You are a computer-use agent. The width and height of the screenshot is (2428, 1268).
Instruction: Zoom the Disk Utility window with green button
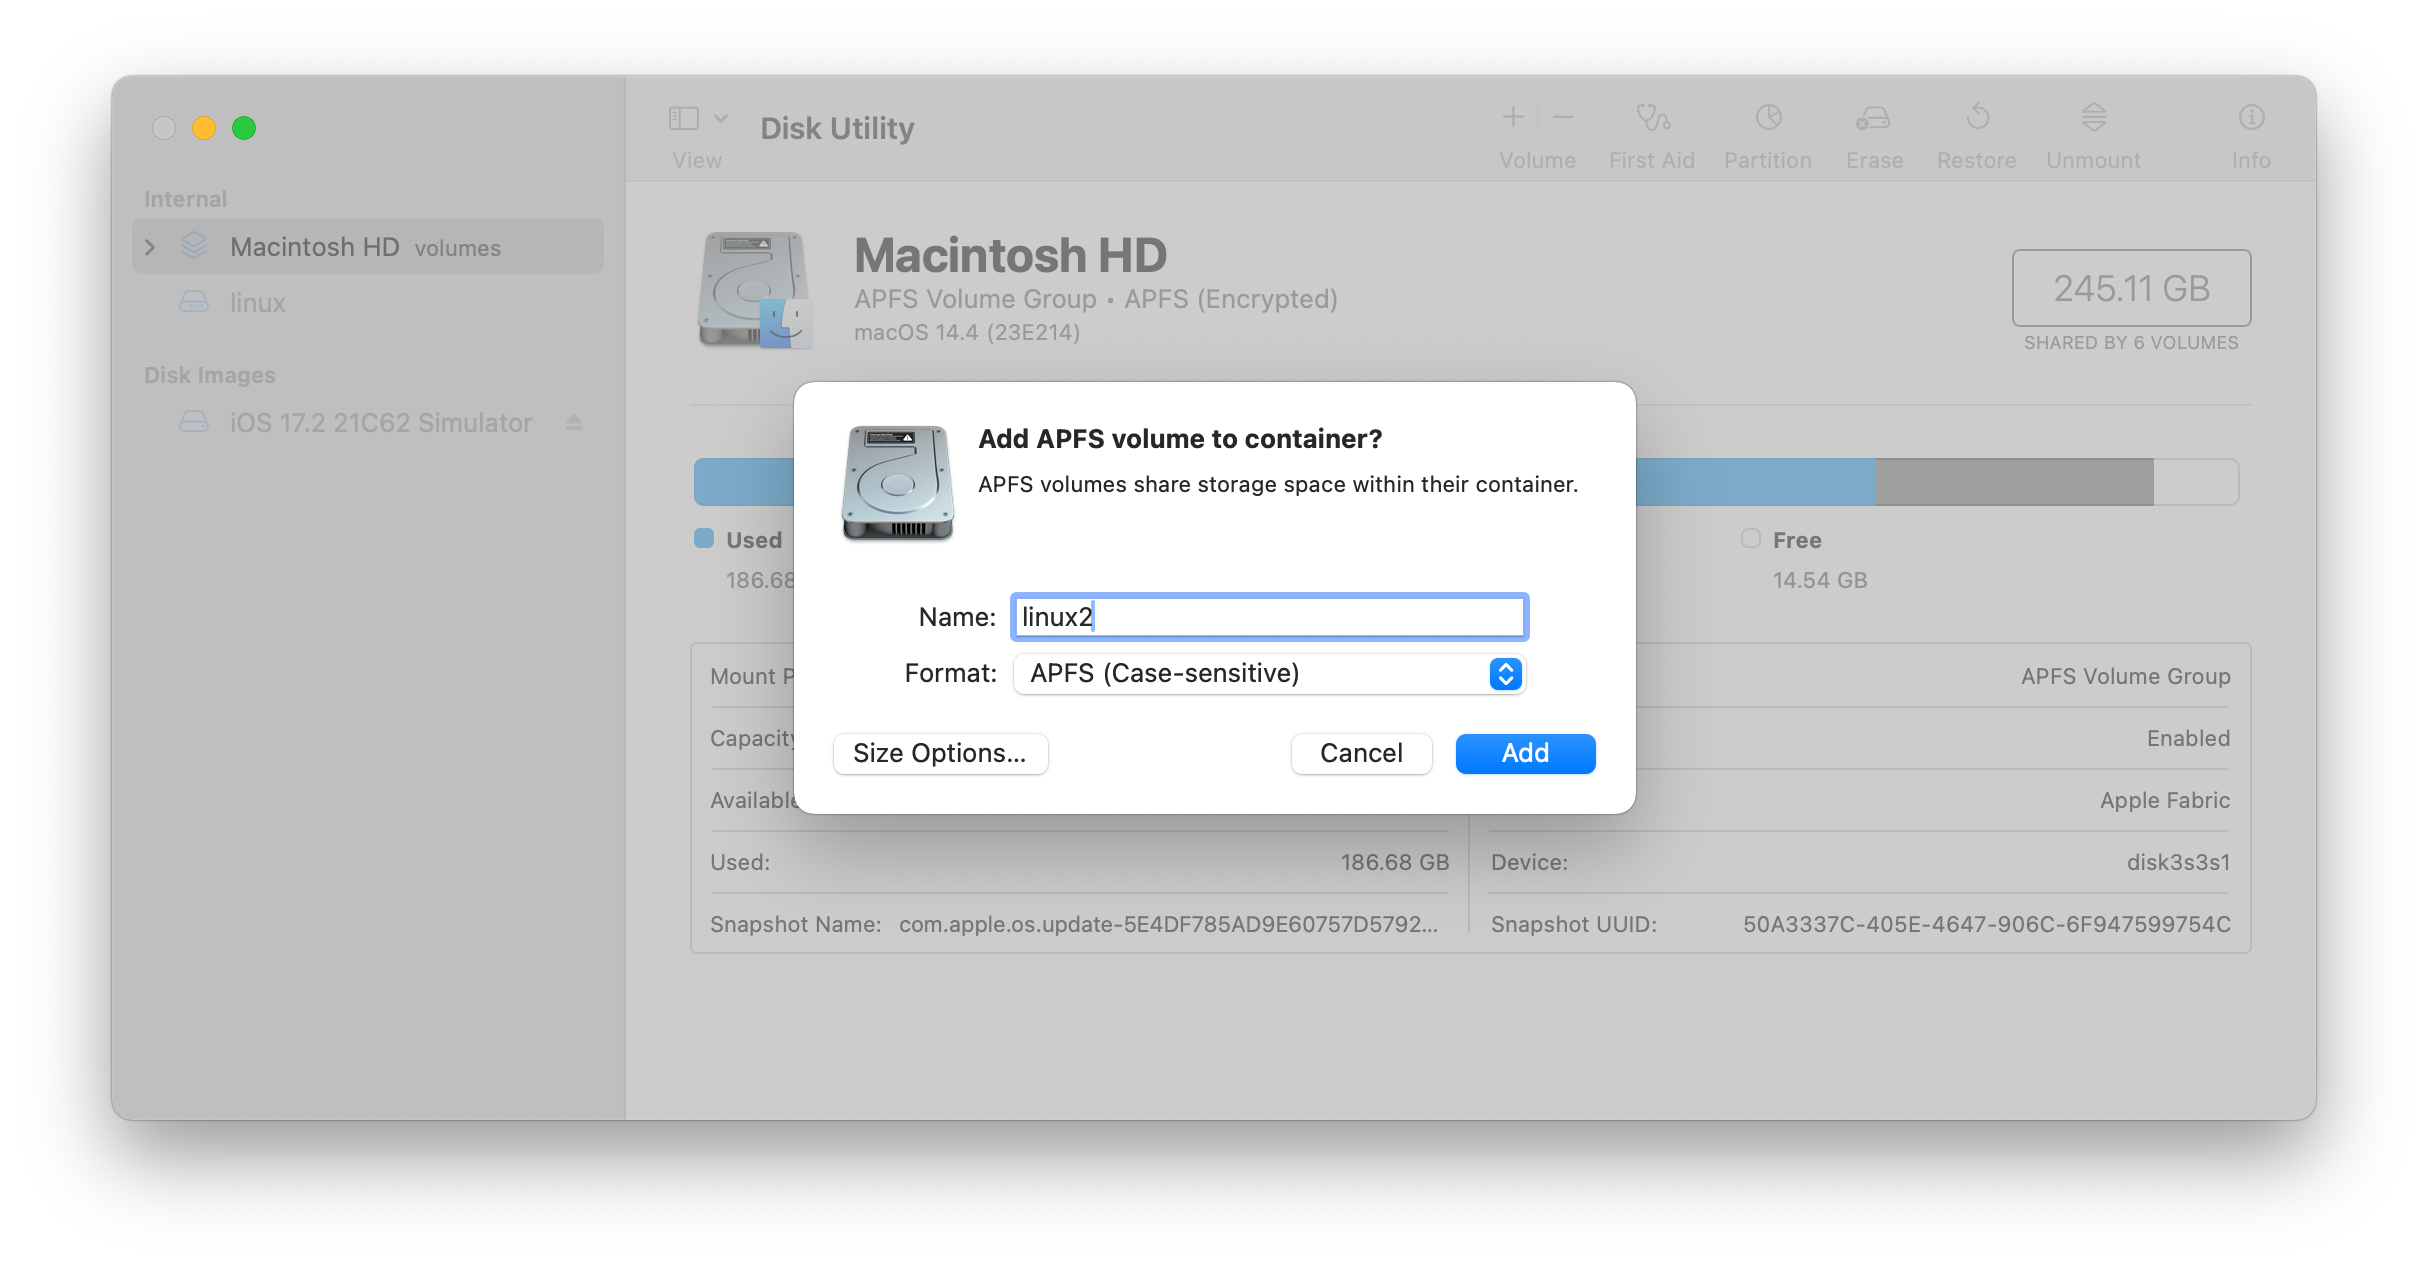[244, 128]
